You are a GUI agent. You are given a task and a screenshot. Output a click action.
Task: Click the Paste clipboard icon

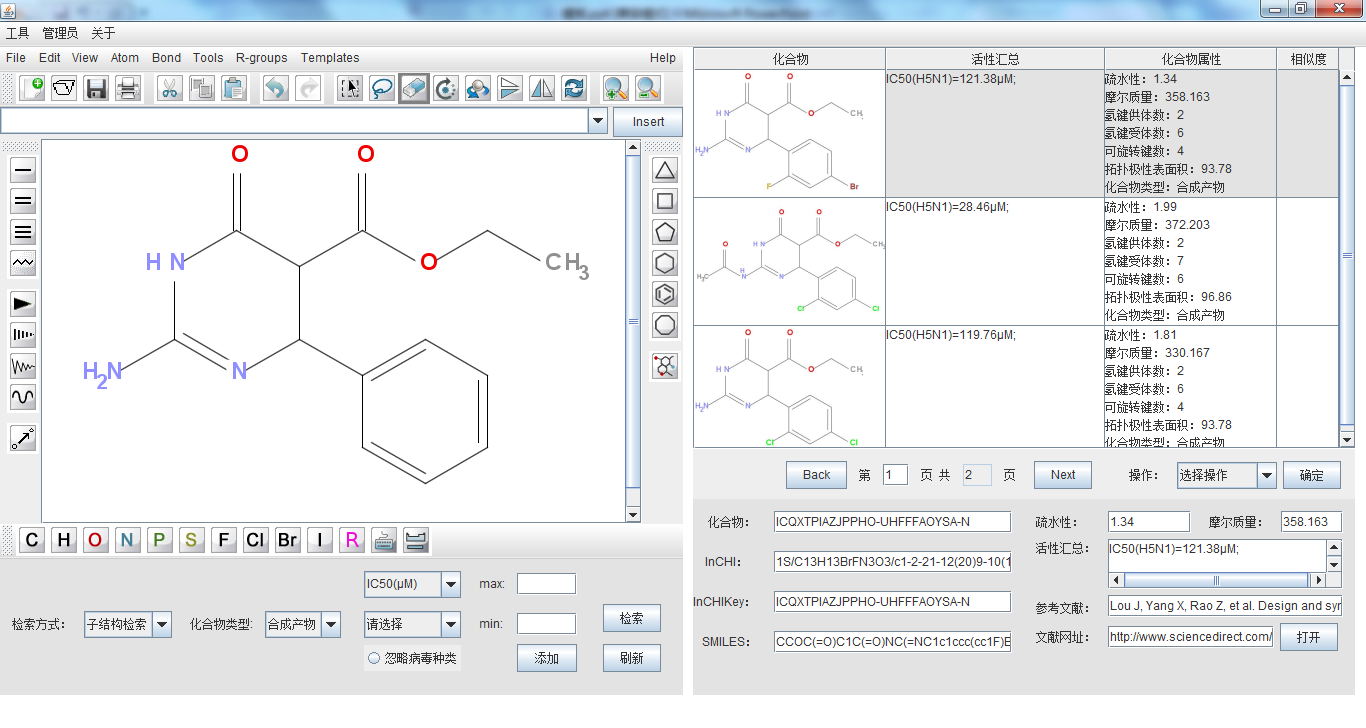(x=234, y=88)
